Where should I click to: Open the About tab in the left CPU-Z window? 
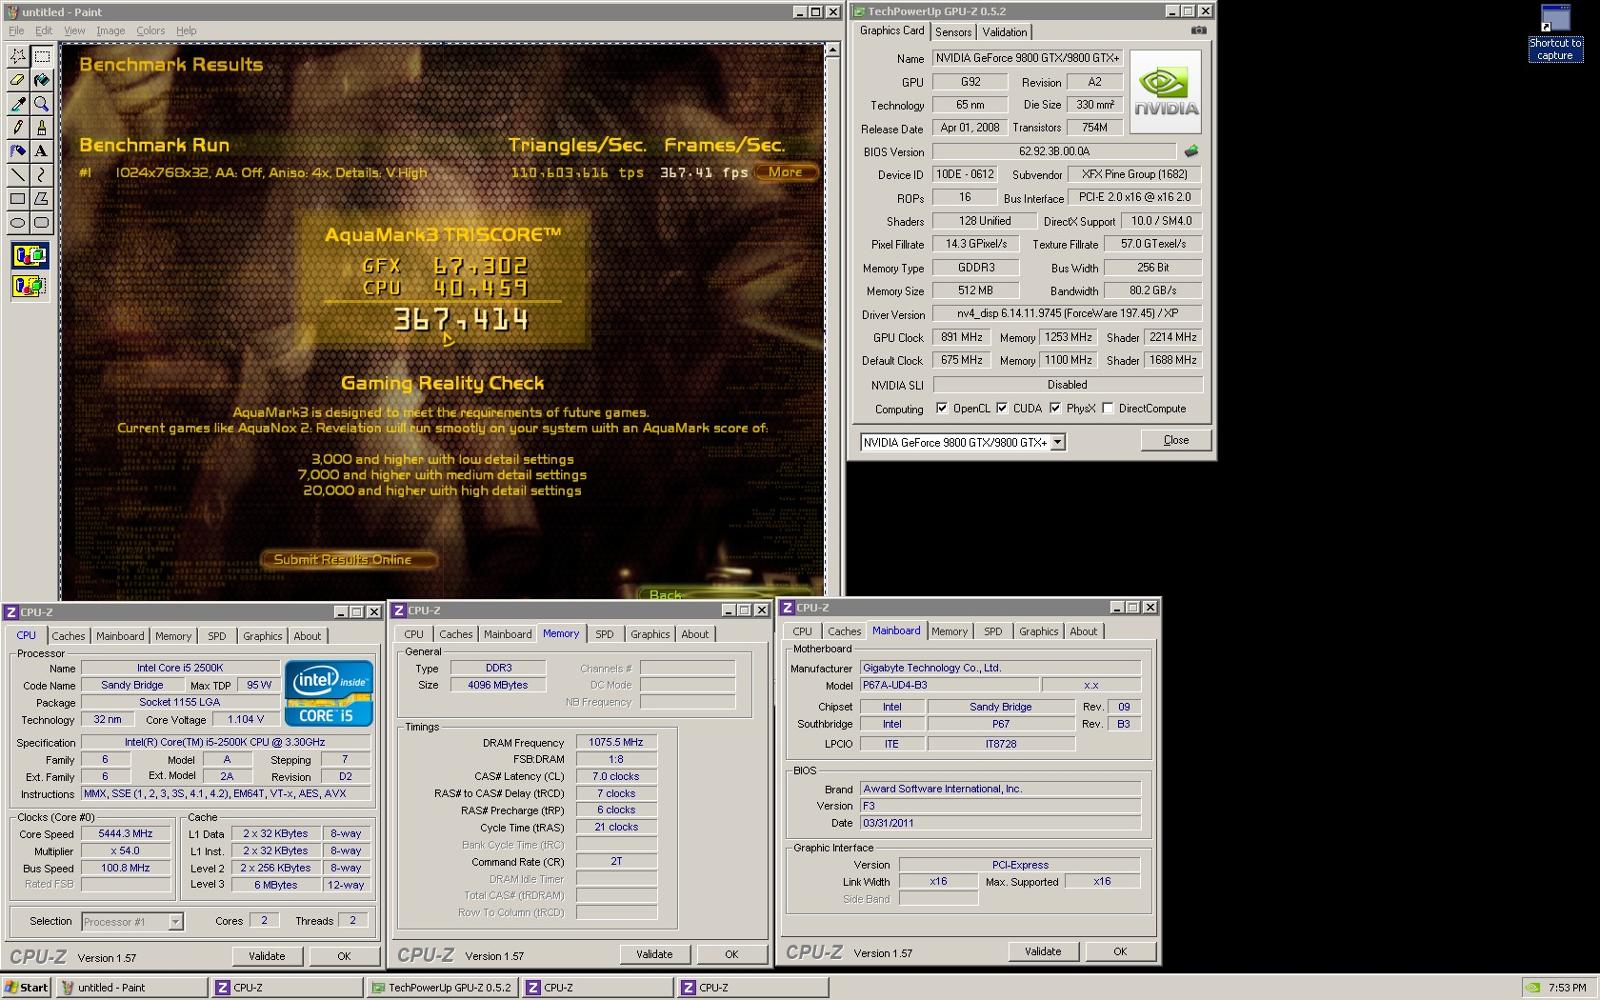pyautogui.click(x=307, y=636)
